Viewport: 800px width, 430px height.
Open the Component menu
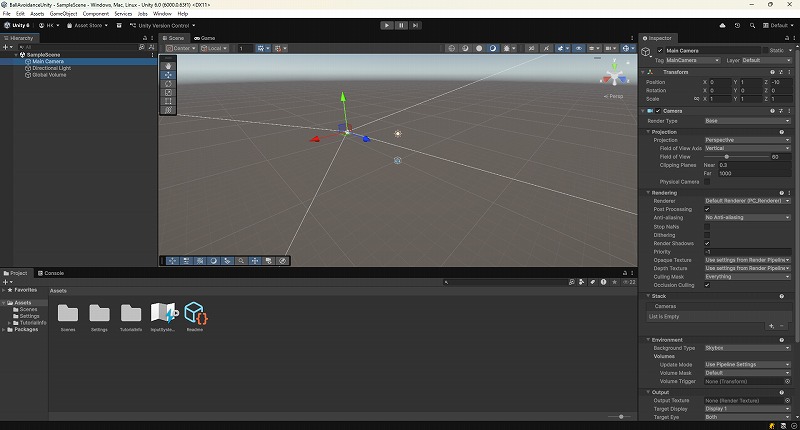coord(95,14)
